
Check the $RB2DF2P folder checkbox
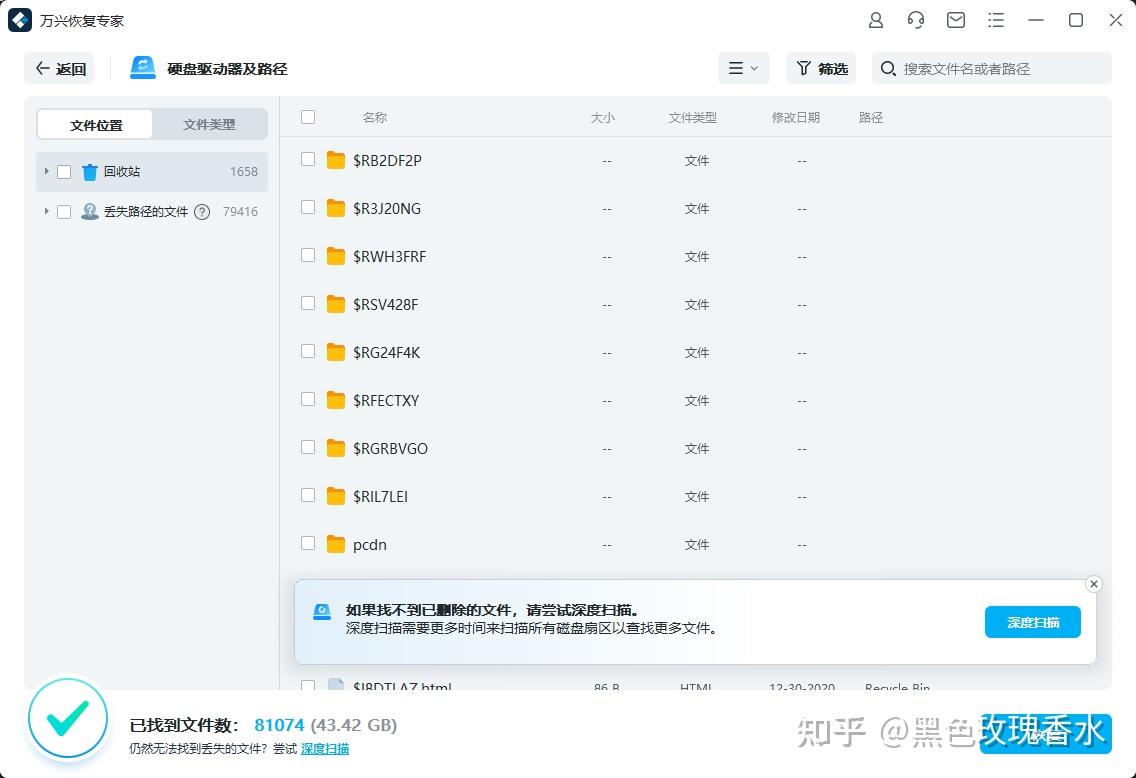pyautogui.click(x=308, y=159)
